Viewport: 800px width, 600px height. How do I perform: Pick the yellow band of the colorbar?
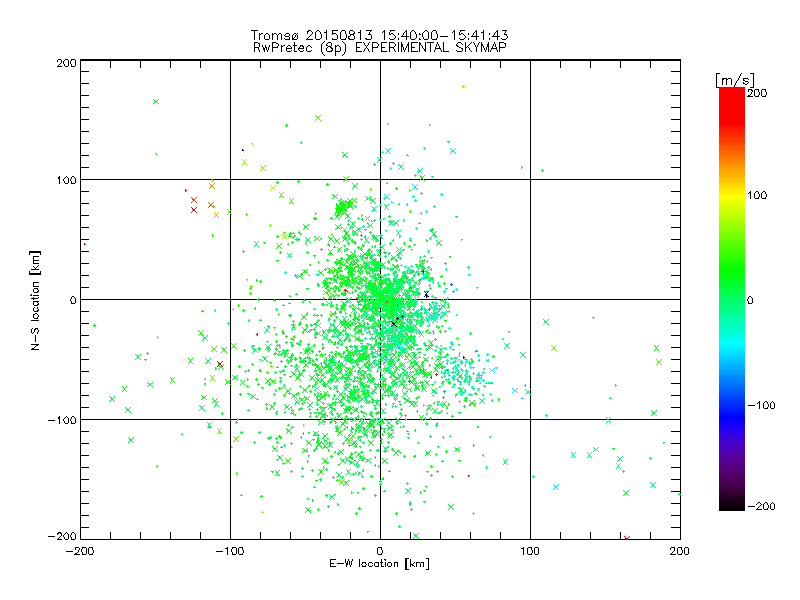coord(732,195)
